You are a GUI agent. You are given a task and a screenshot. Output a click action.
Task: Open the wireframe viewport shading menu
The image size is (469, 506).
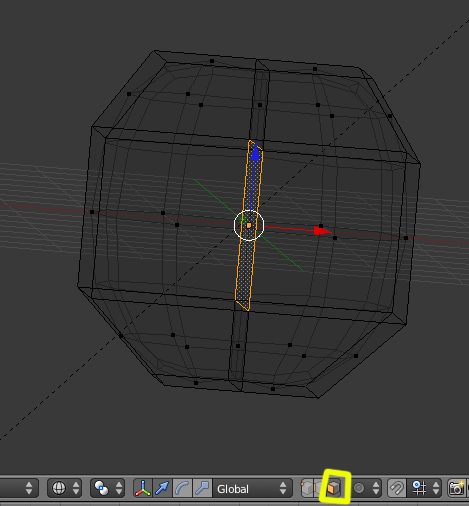click(64, 488)
